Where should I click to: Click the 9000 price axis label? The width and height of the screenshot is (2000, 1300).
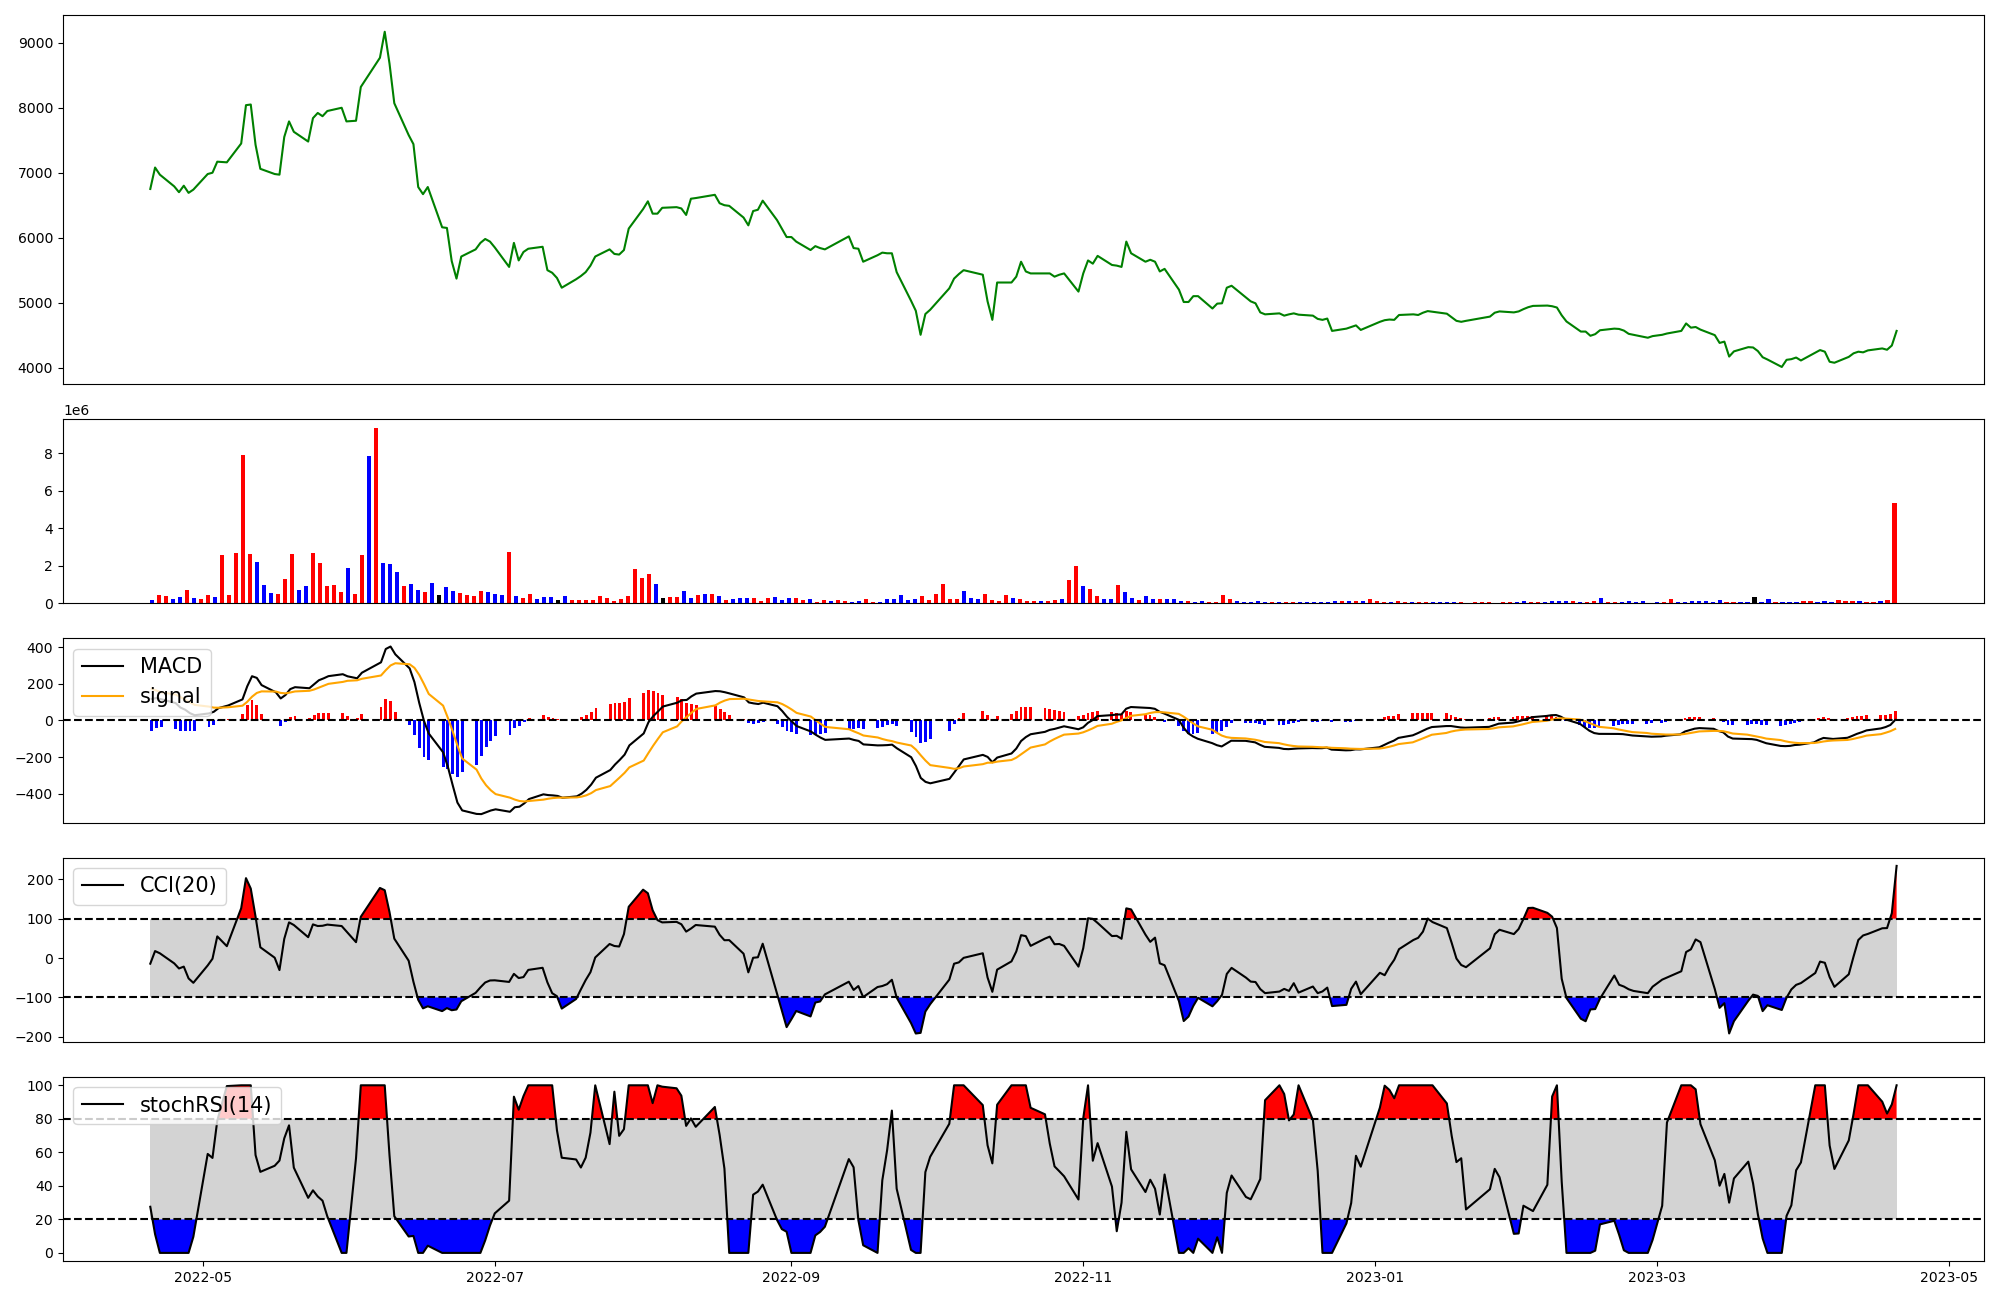coord(36,44)
